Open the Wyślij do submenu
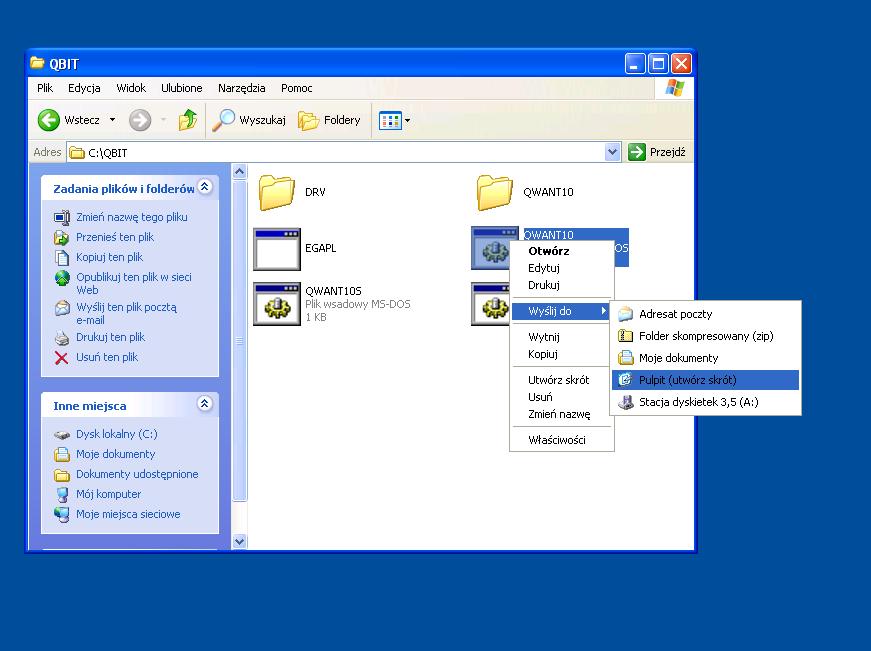Viewport: 871px width, 651px height. coord(562,311)
